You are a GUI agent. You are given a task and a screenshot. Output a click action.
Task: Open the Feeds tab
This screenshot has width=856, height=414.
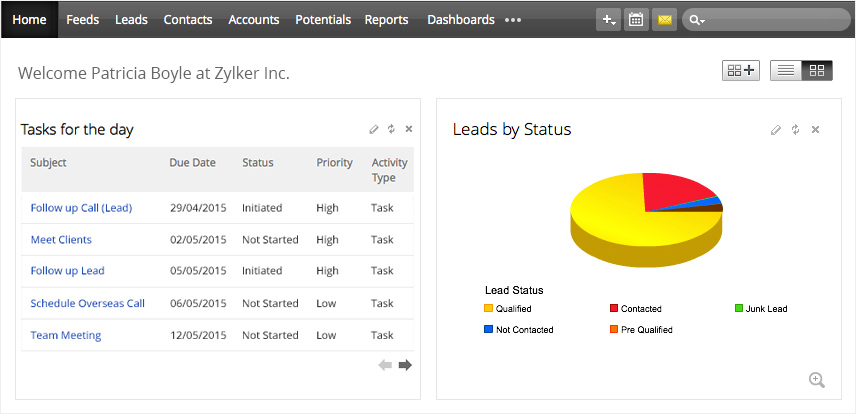(82, 20)
